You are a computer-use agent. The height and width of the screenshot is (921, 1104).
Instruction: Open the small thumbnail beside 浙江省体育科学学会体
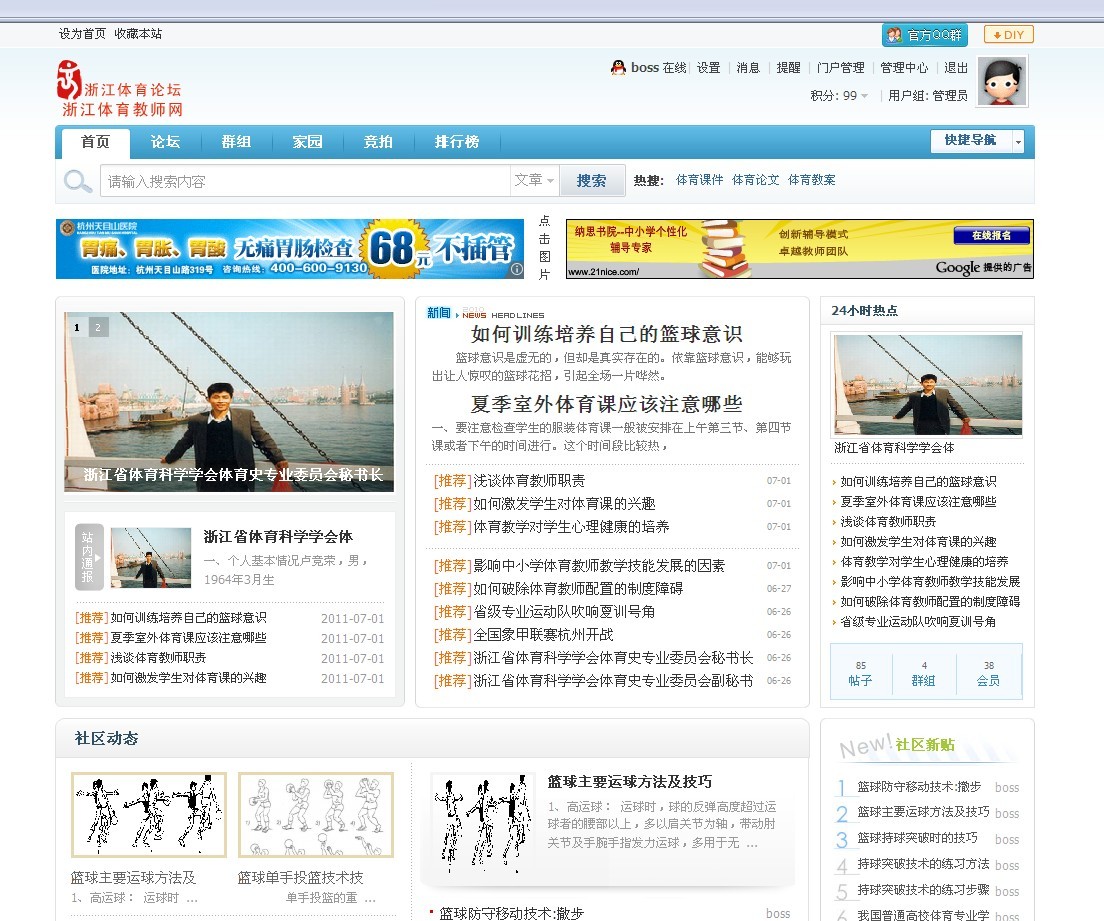[151, 558]
